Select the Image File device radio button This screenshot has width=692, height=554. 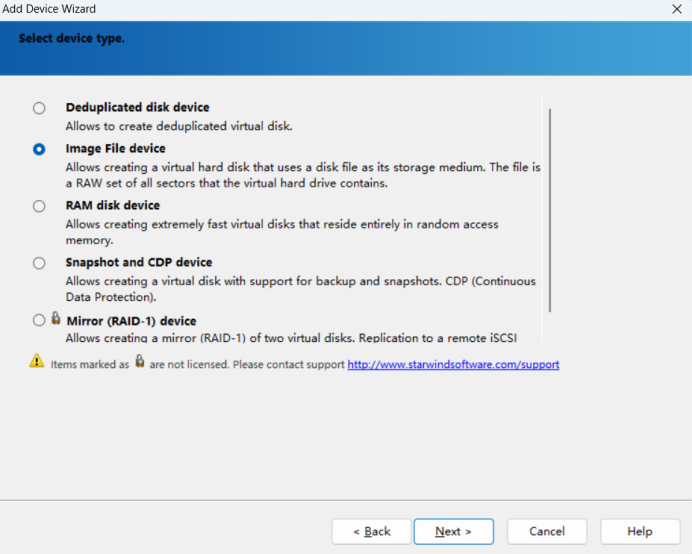(39, 149)
